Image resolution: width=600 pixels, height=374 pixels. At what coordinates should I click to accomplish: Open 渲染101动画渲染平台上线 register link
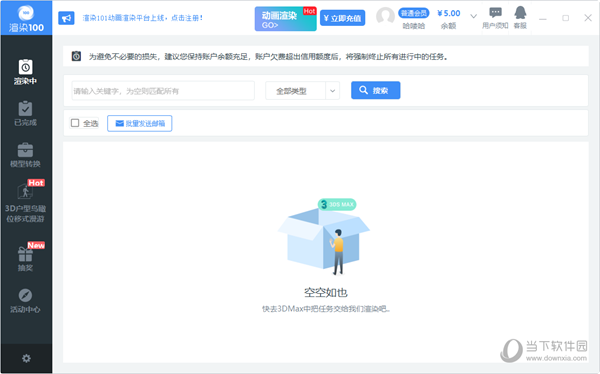coord(143,18)
